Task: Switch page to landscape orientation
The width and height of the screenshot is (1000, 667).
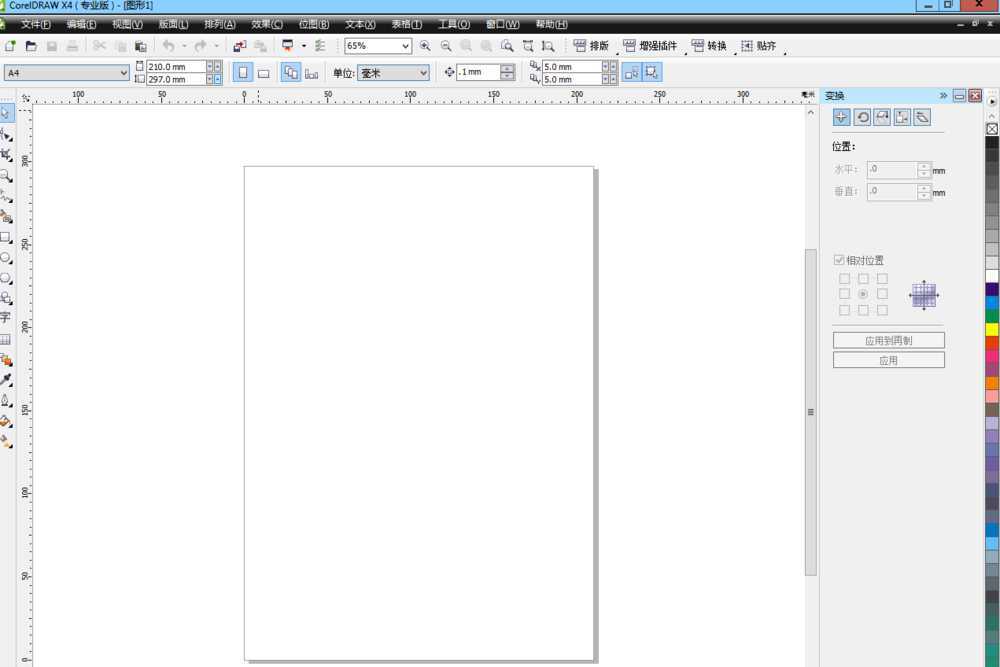Action: pyautogui.click(x=264, y=73)
